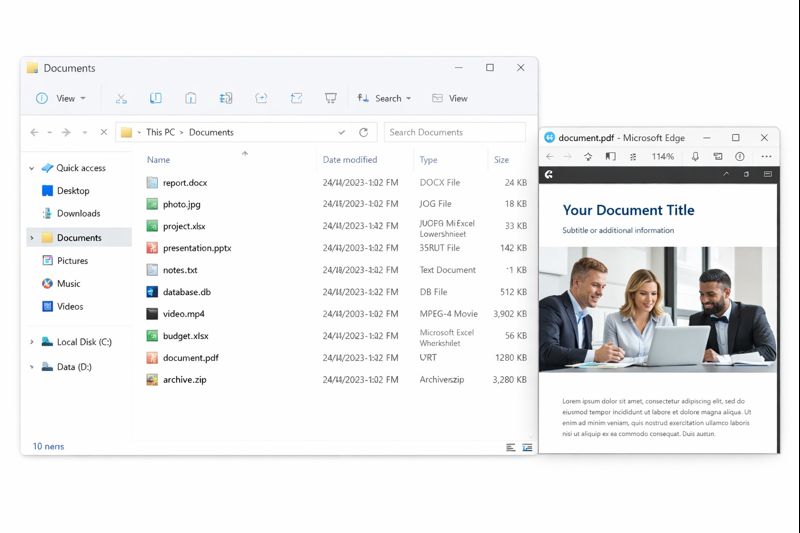The height and width of the screenshot is (533, 800).
Task: Sort files by the Date modified column
Action: 349,160
